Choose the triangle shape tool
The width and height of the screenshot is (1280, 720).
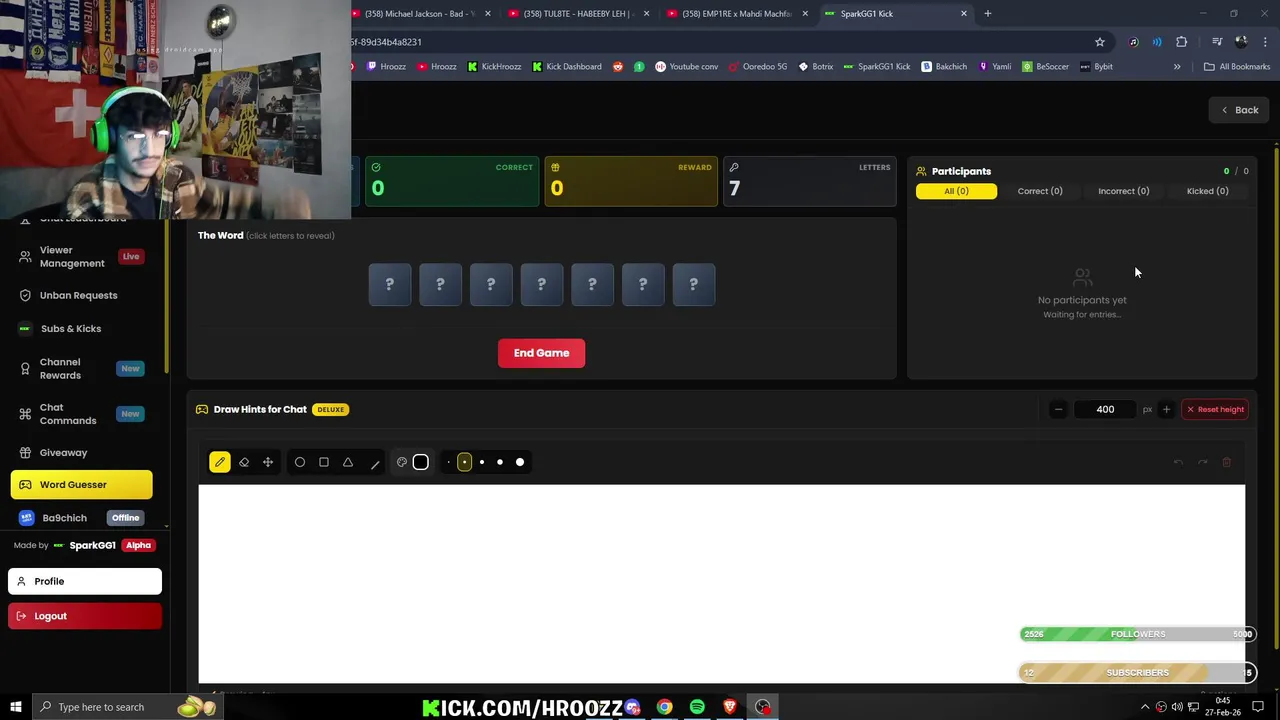coord(348,462)
